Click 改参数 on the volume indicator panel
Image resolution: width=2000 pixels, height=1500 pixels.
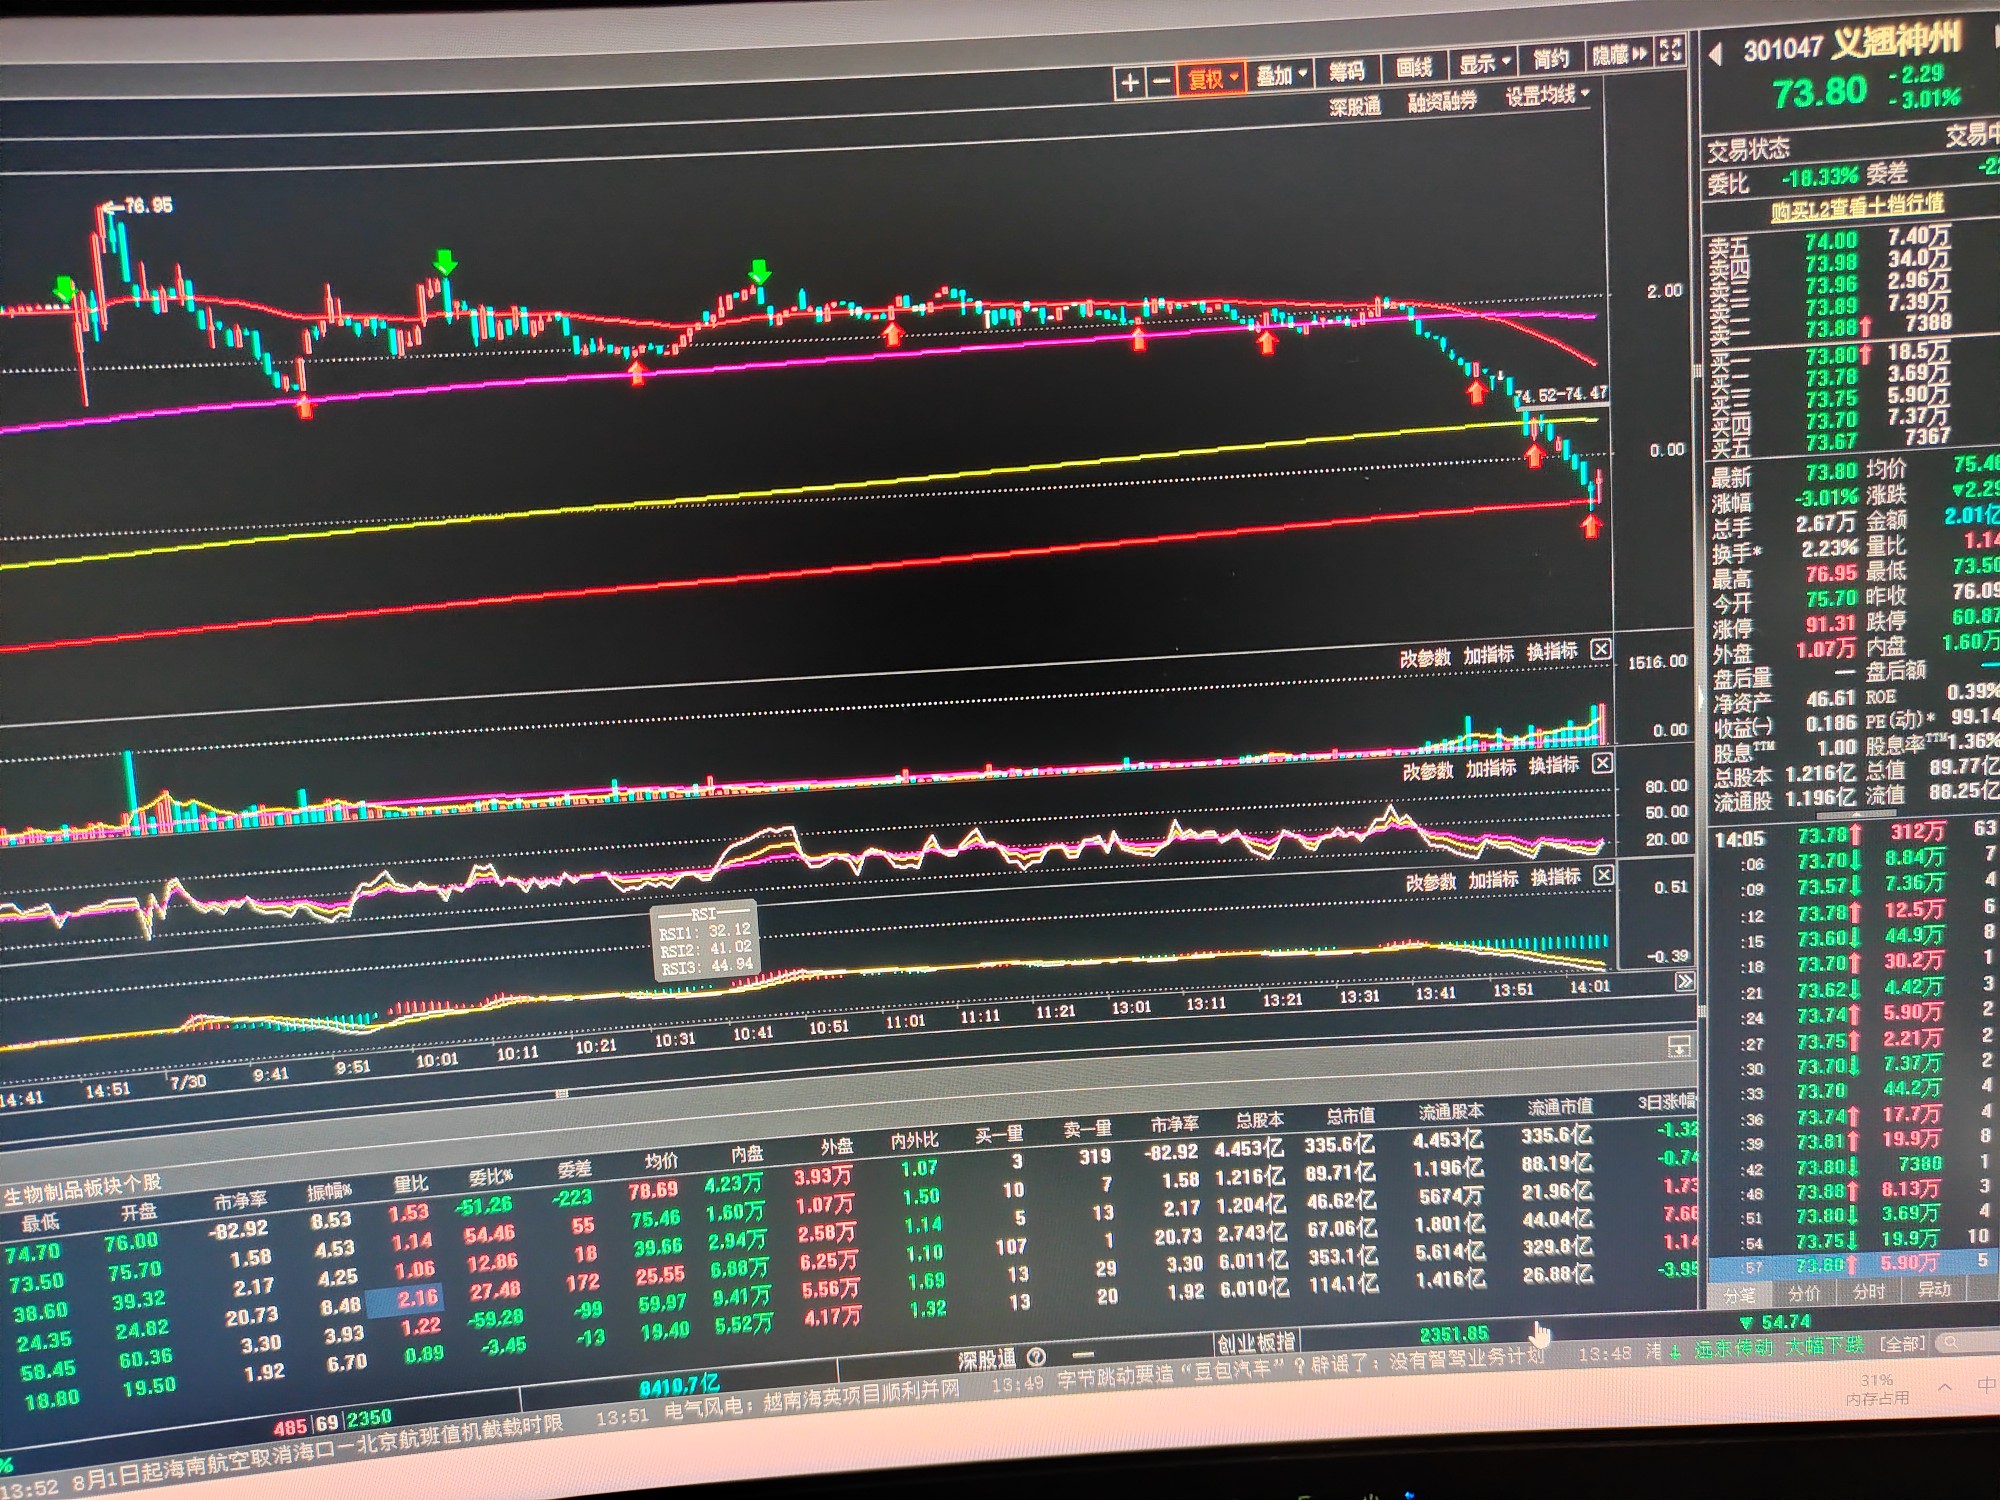1424,658
